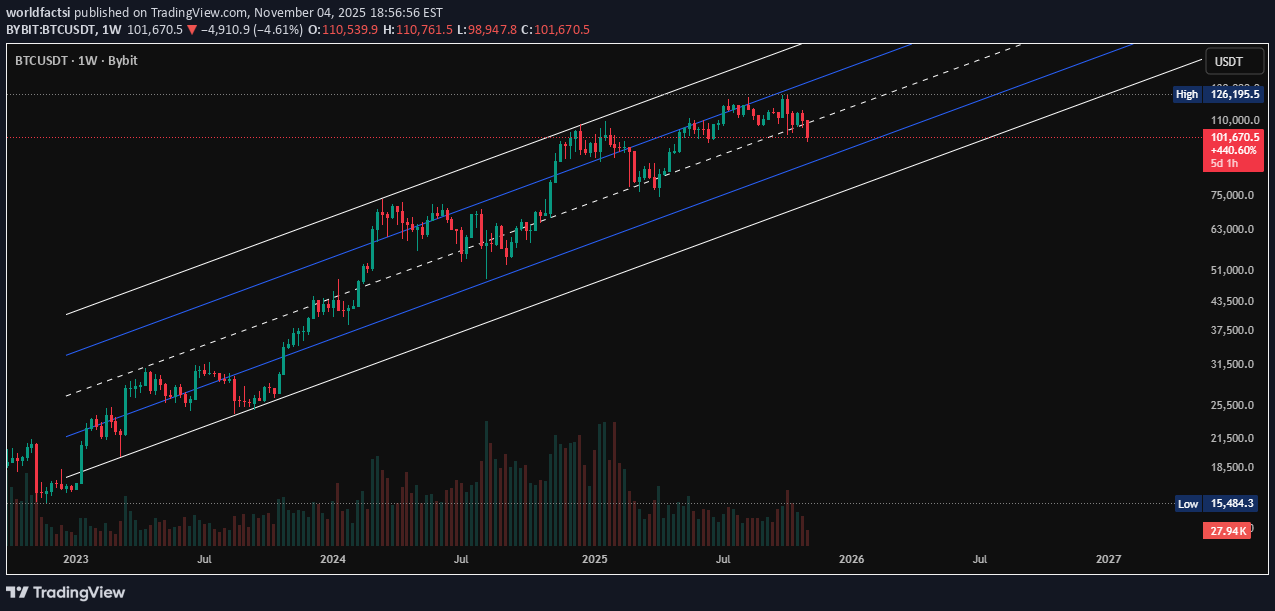The image size is (1275, 611).
Task: Click the Low 15,484.3 price label
Action: [1218, 504]
